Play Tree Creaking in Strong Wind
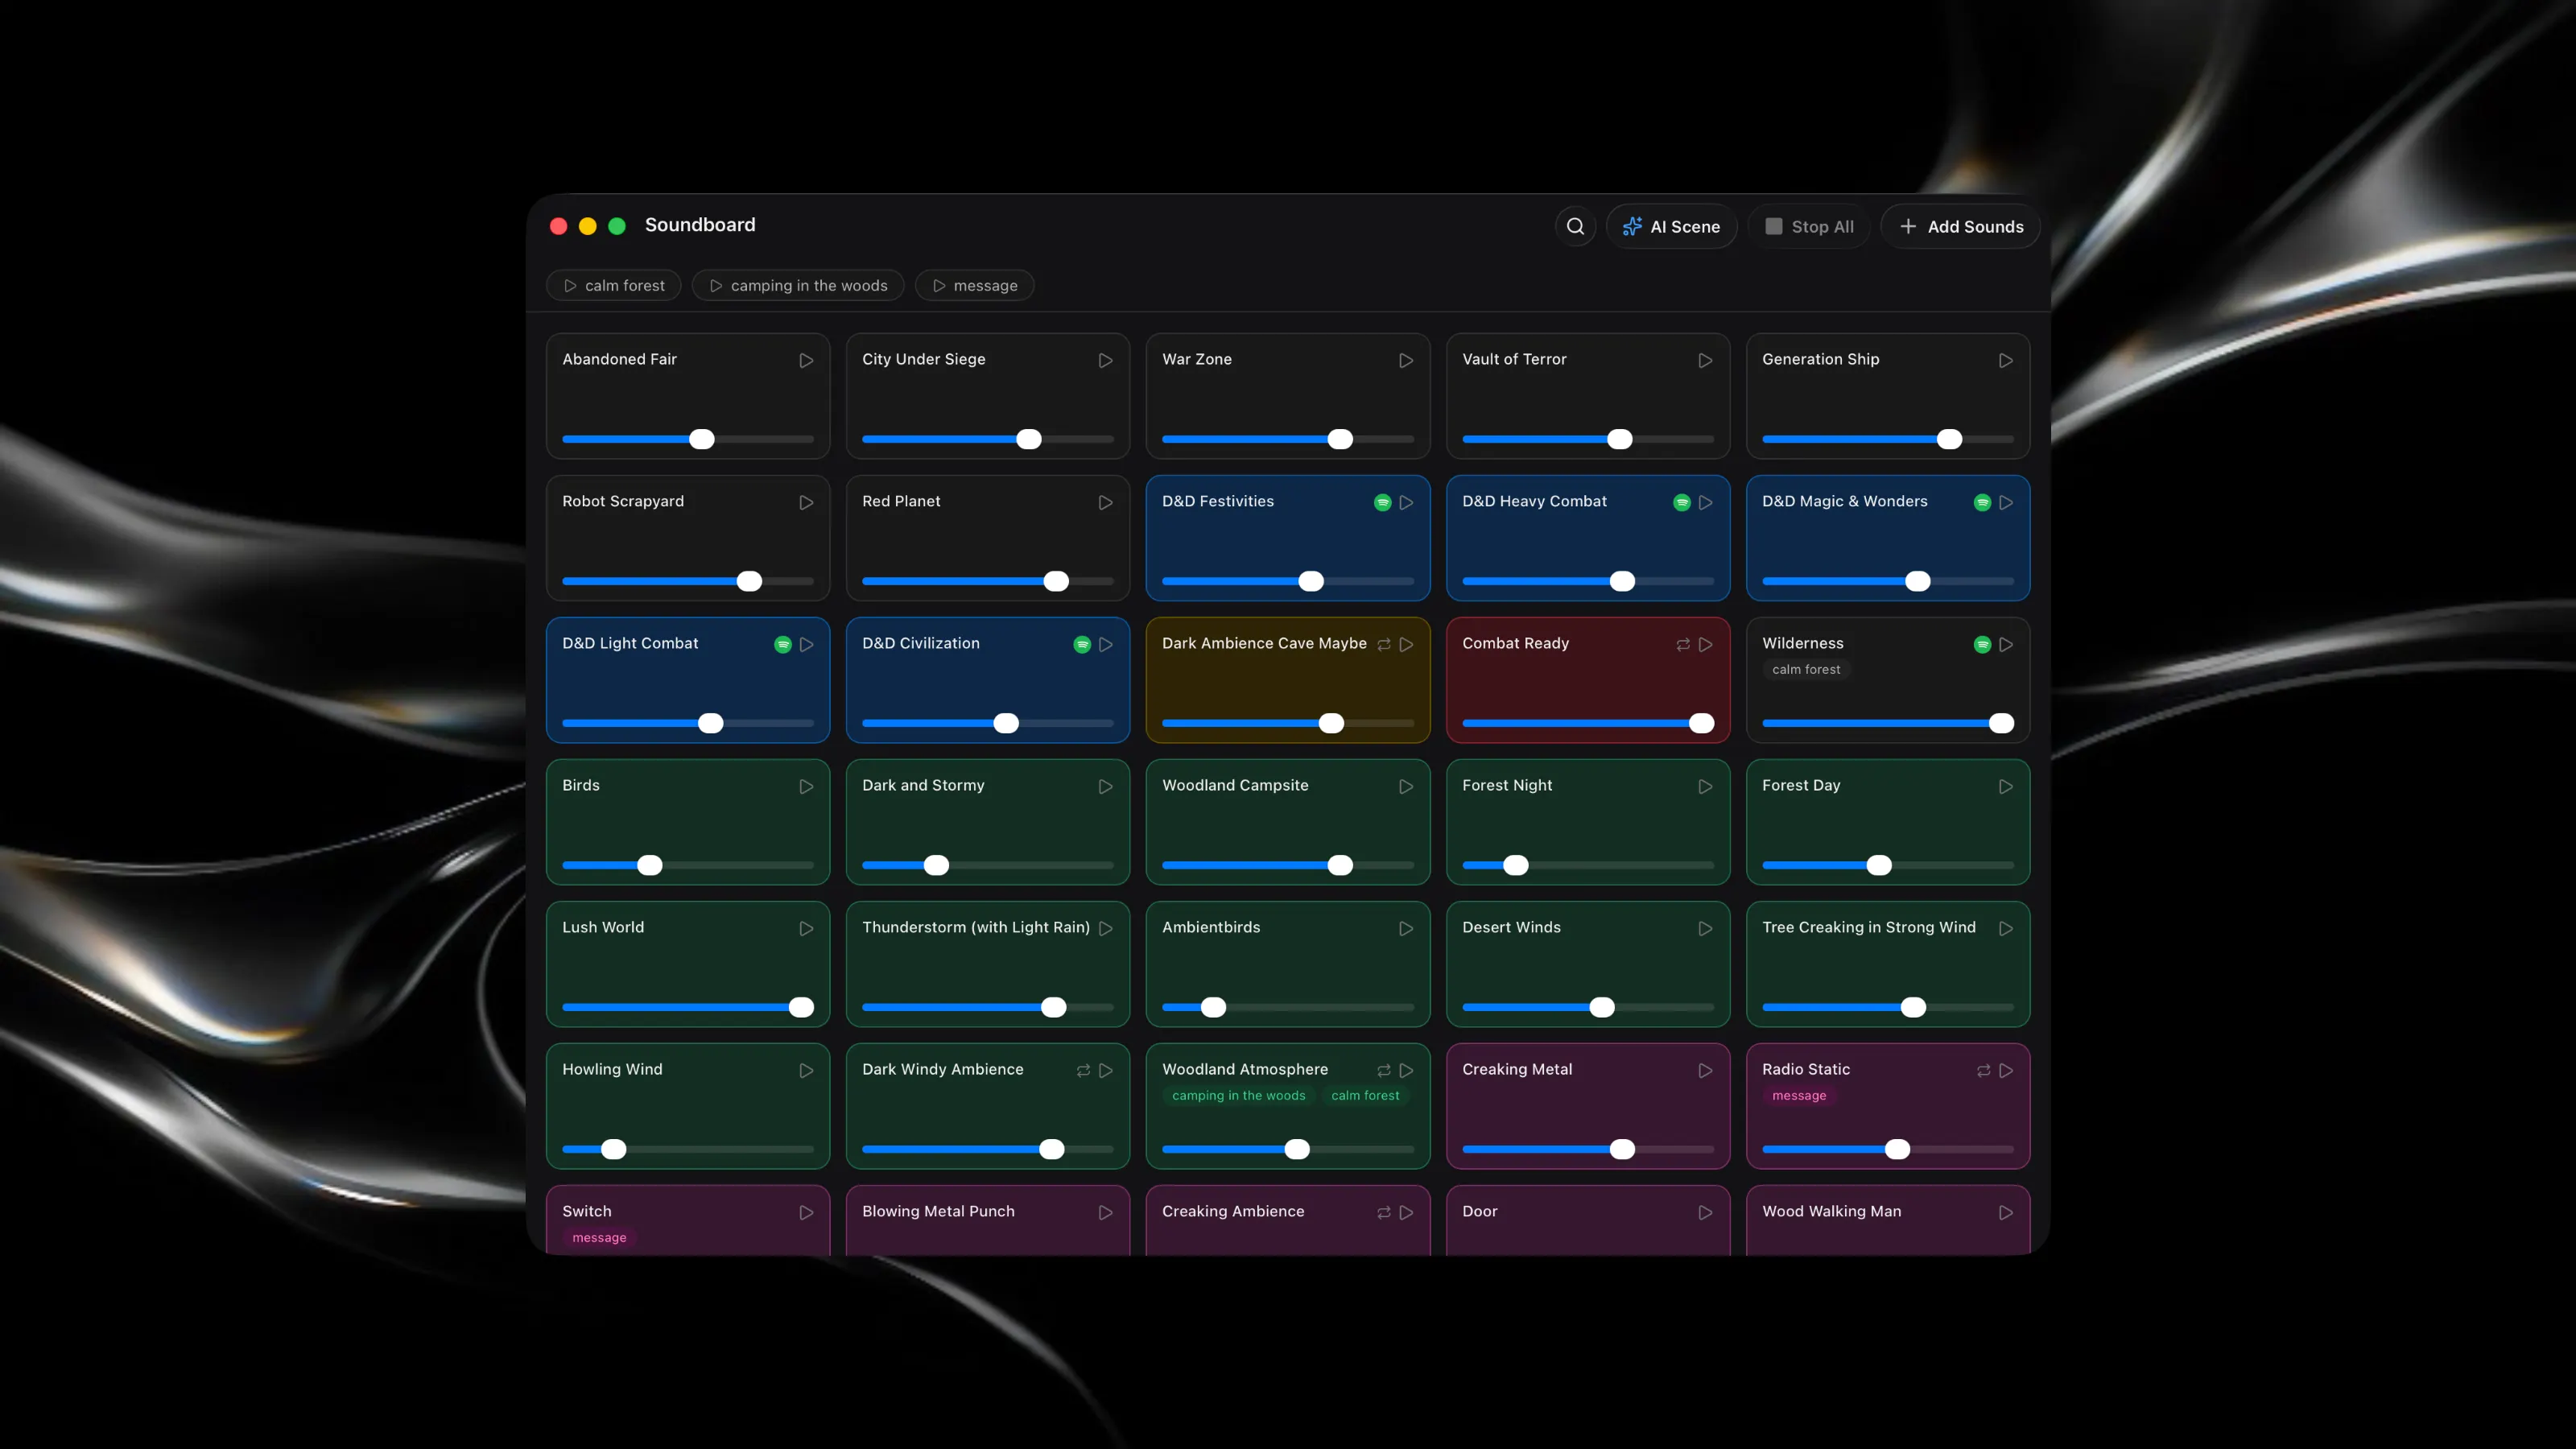2576x1449 pixels. point(2005,928)
